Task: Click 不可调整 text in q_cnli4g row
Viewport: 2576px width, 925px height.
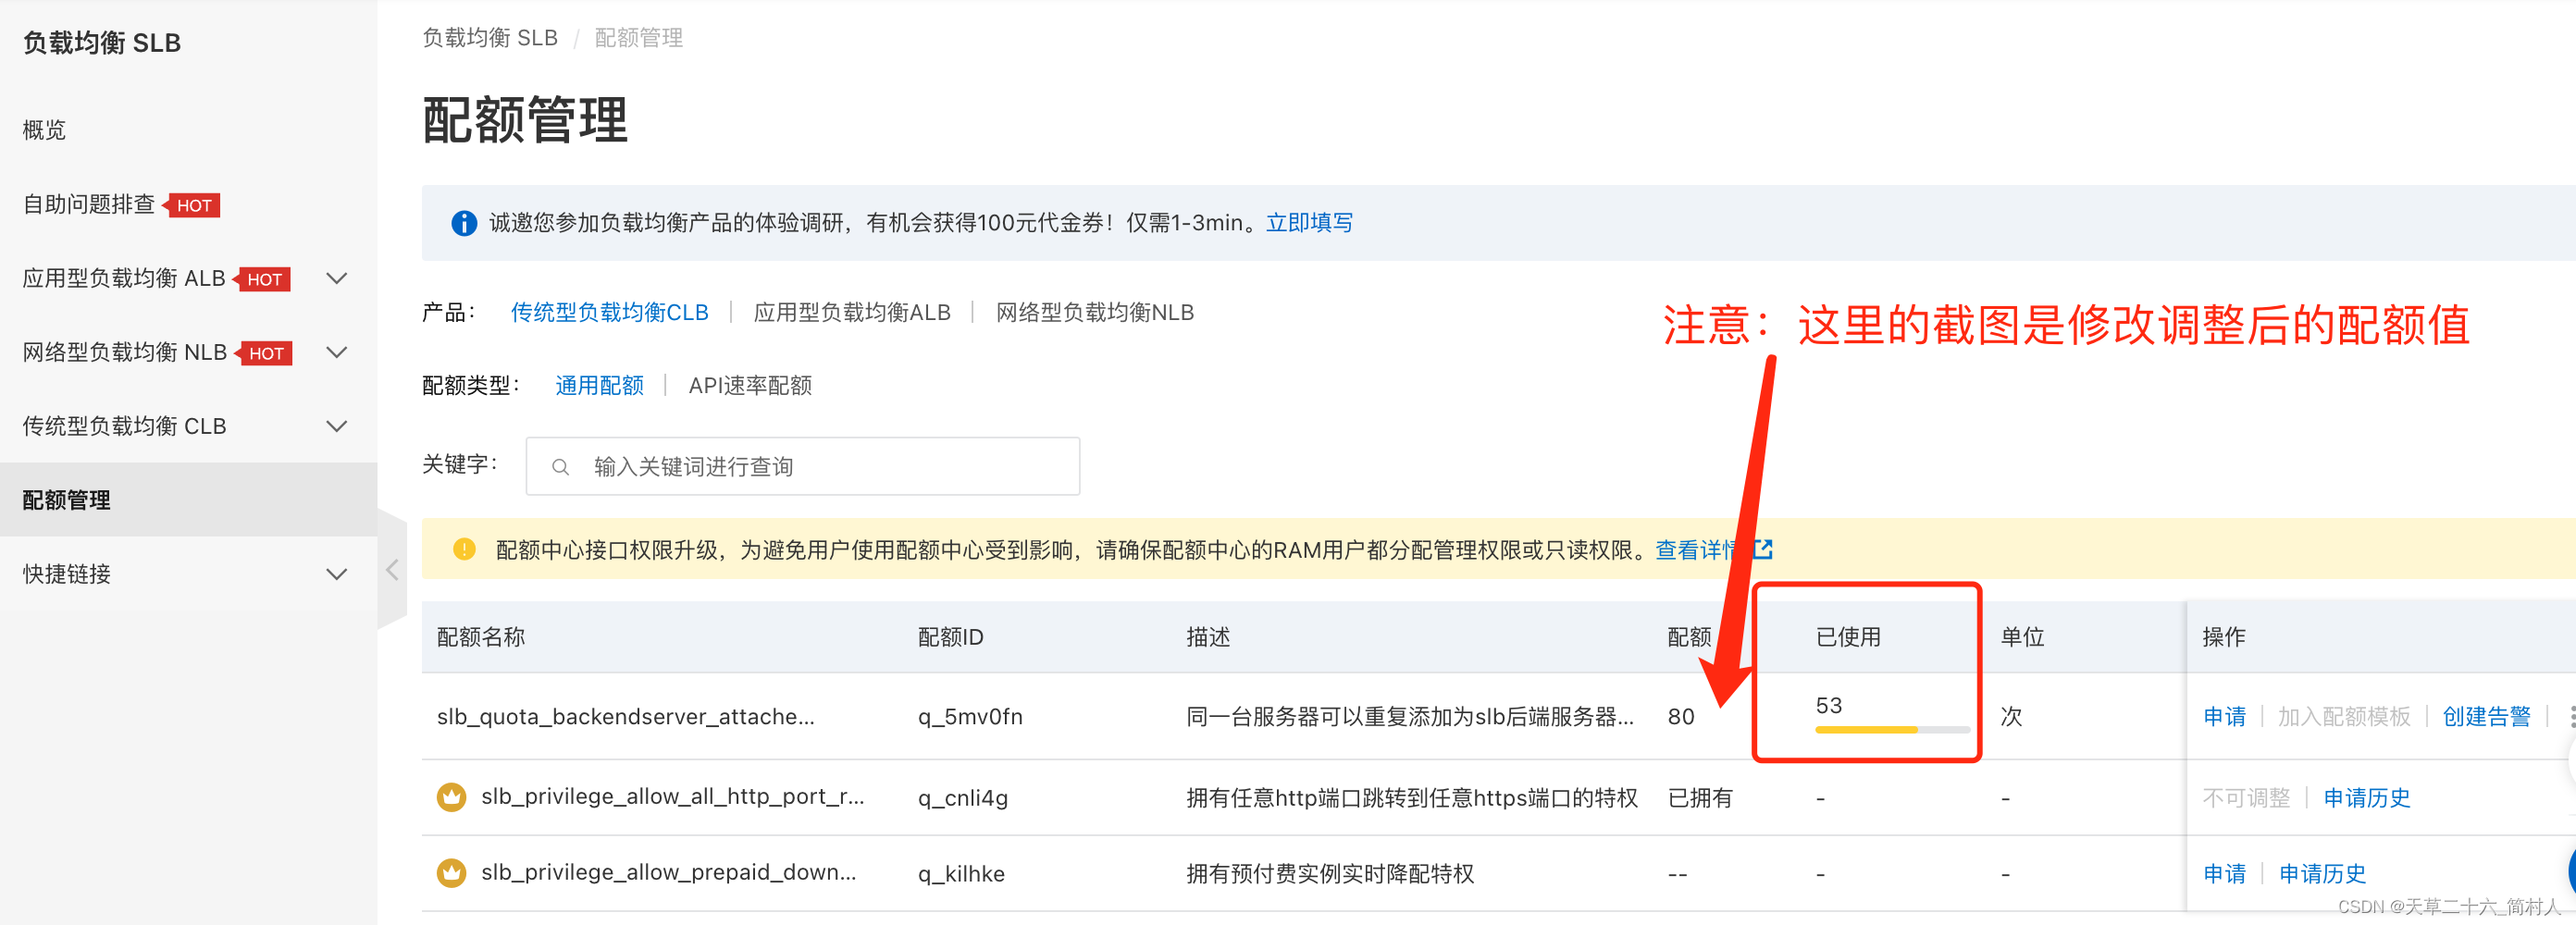Action: click(x=2246, y=797)
